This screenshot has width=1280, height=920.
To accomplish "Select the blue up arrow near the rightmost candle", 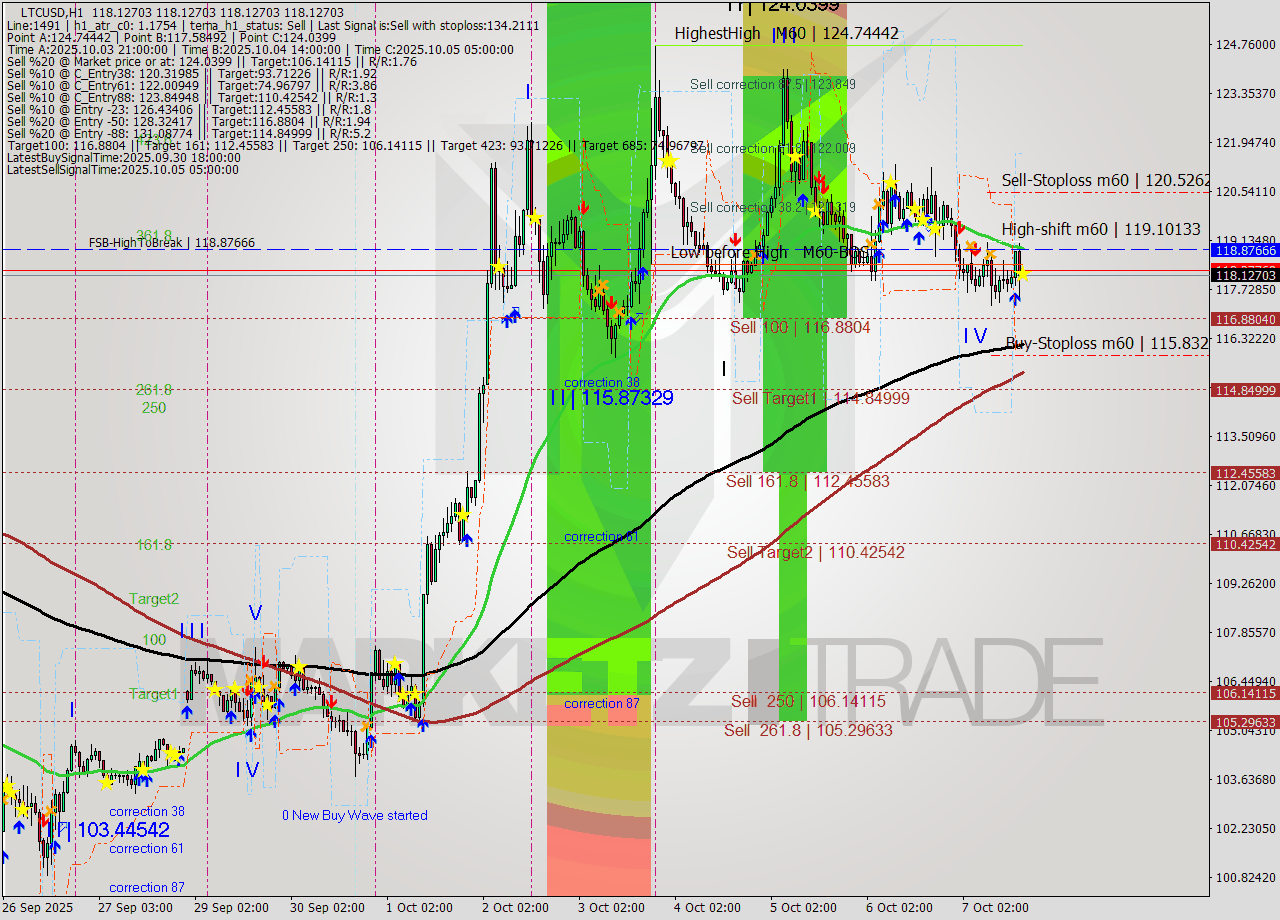I will [x=1015, y=298].
